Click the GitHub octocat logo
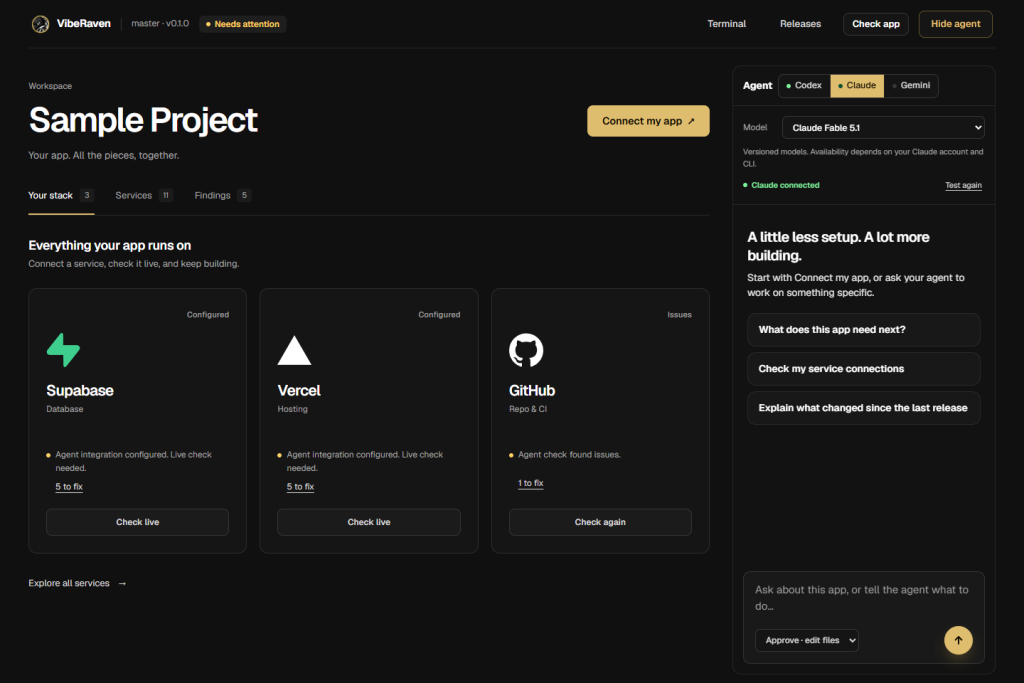Image resolution: width=1024 pixels, height=683 pixels. 526,350
